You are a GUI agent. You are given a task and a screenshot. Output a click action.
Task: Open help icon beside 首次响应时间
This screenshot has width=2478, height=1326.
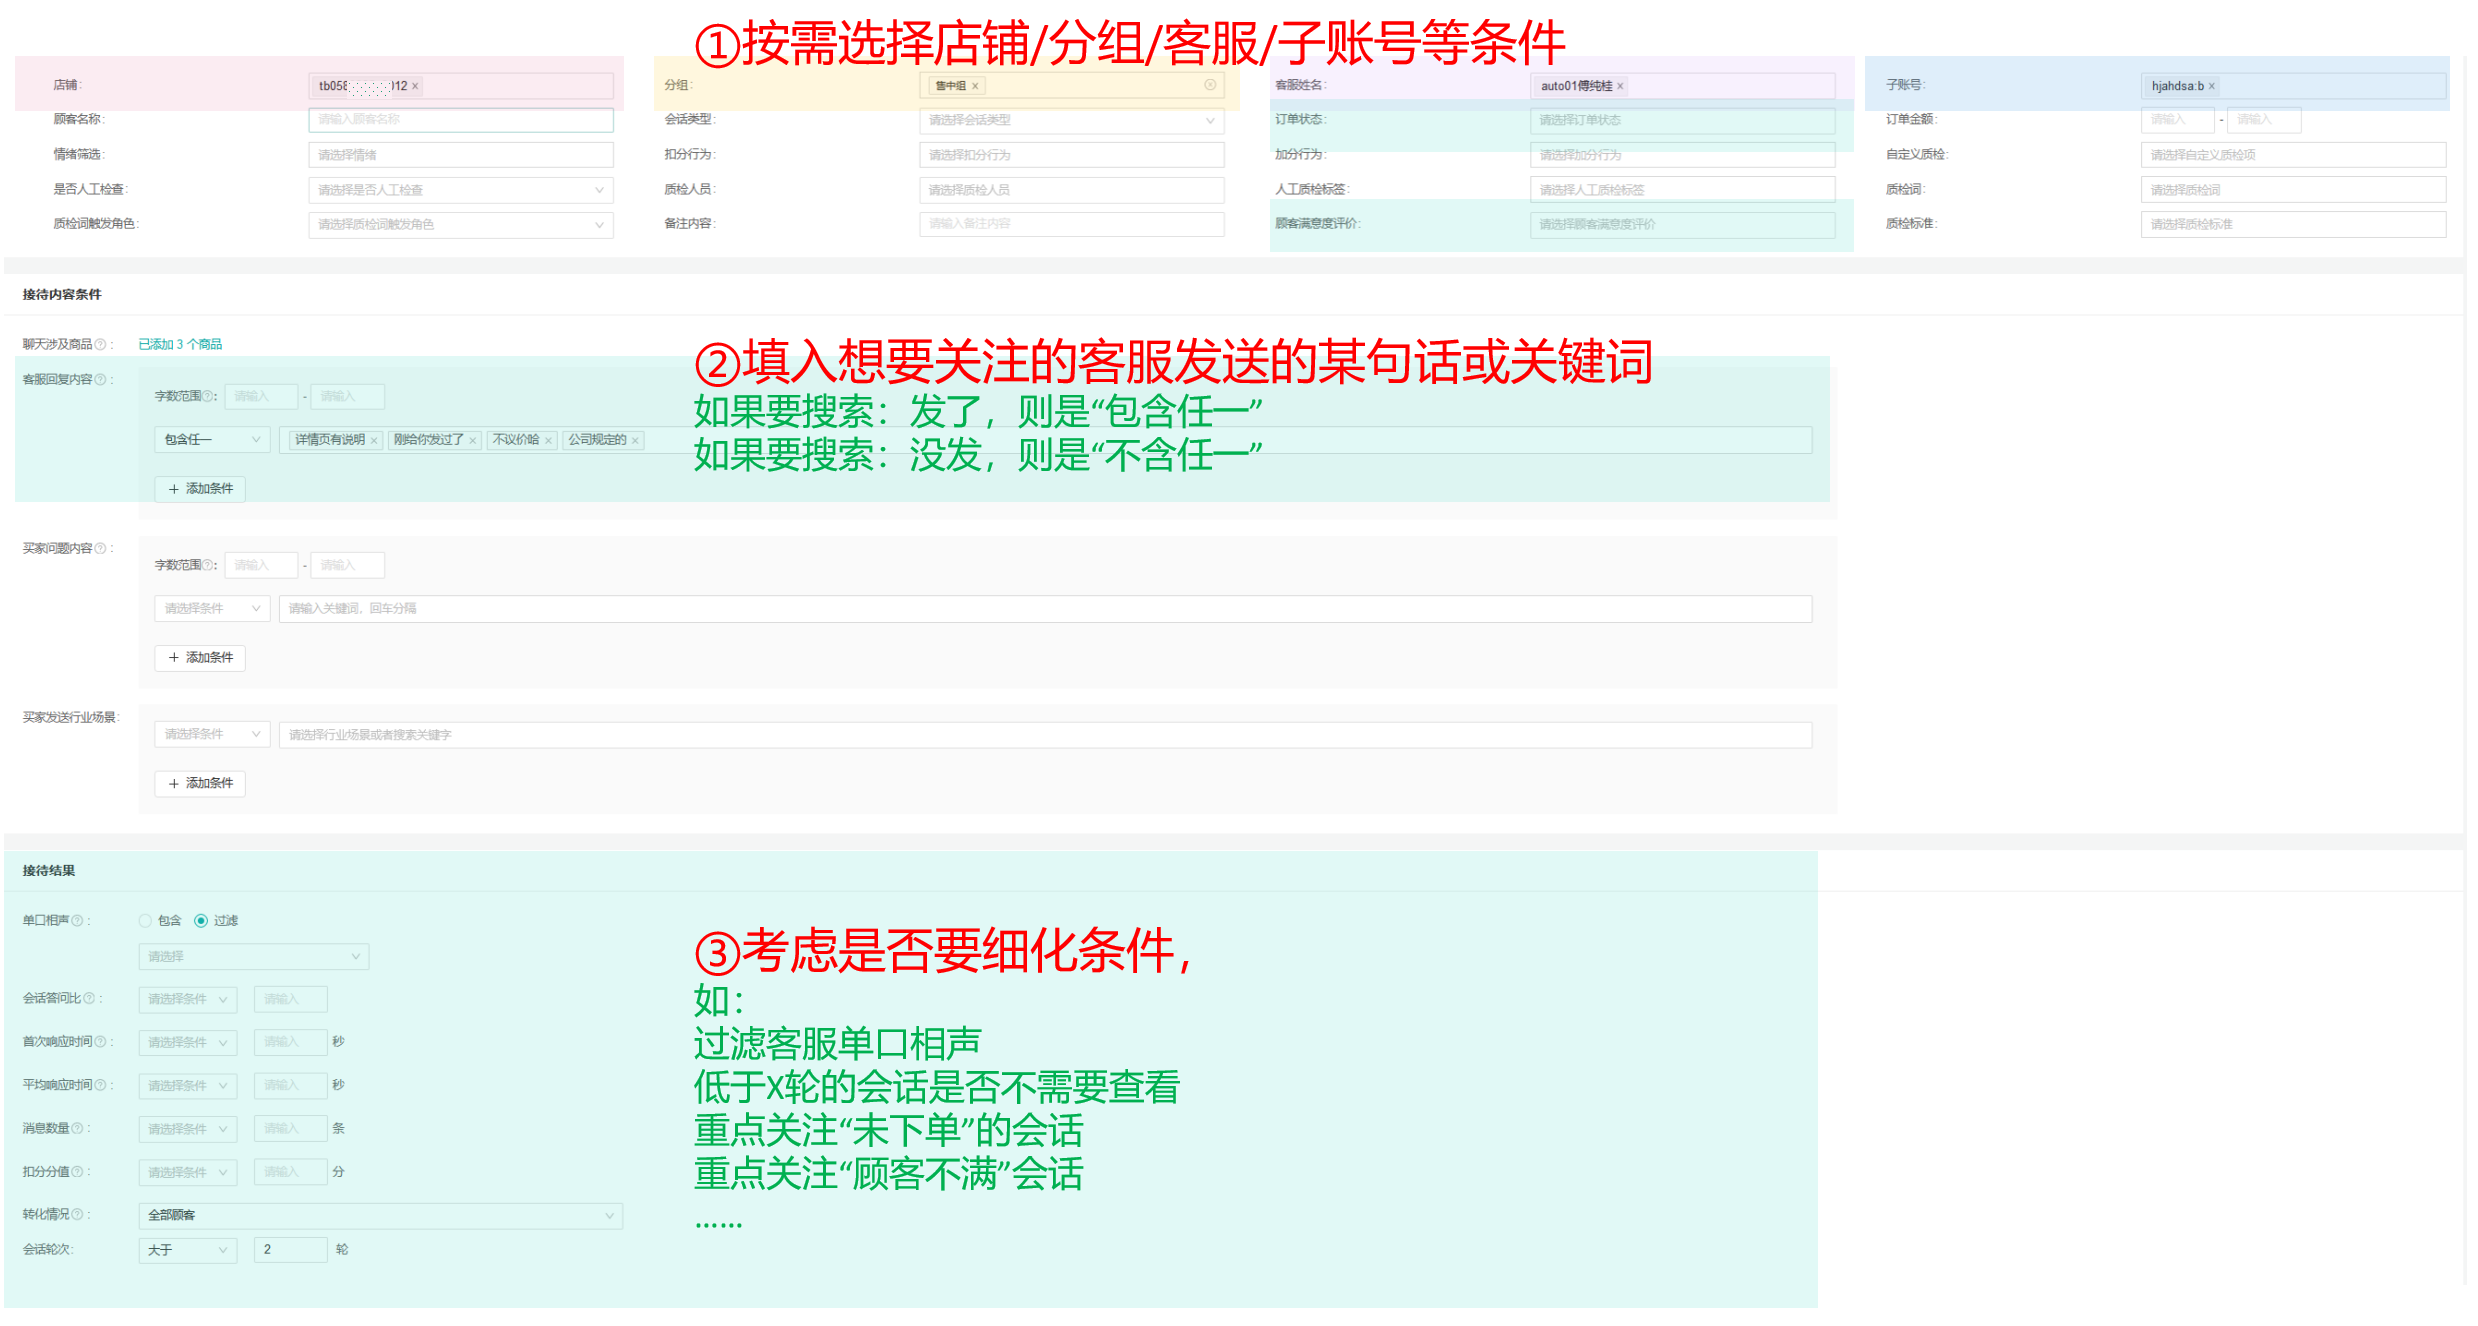coord(100,1041)
